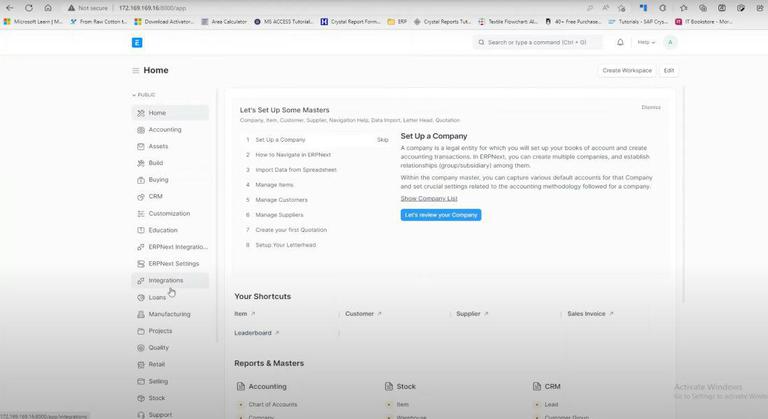Select step Setup Your Letterhead

286,245
